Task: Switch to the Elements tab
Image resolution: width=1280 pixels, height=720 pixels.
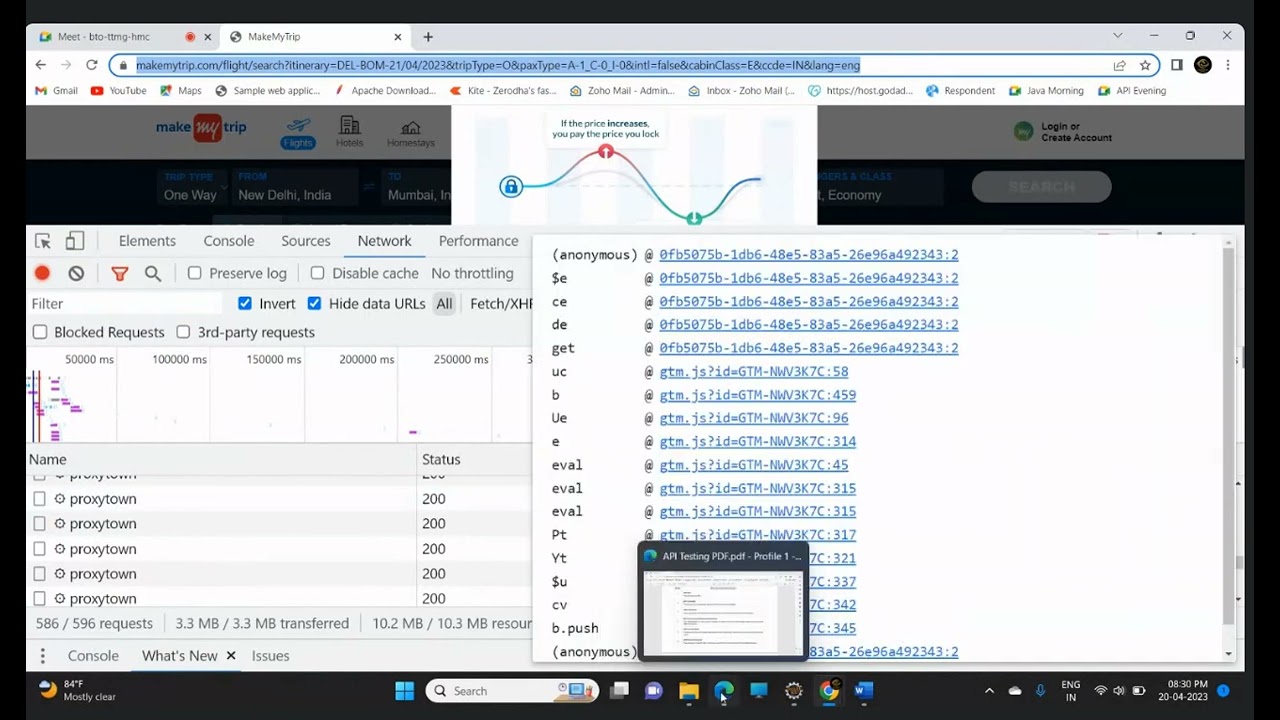Action: tap(147, 241)
